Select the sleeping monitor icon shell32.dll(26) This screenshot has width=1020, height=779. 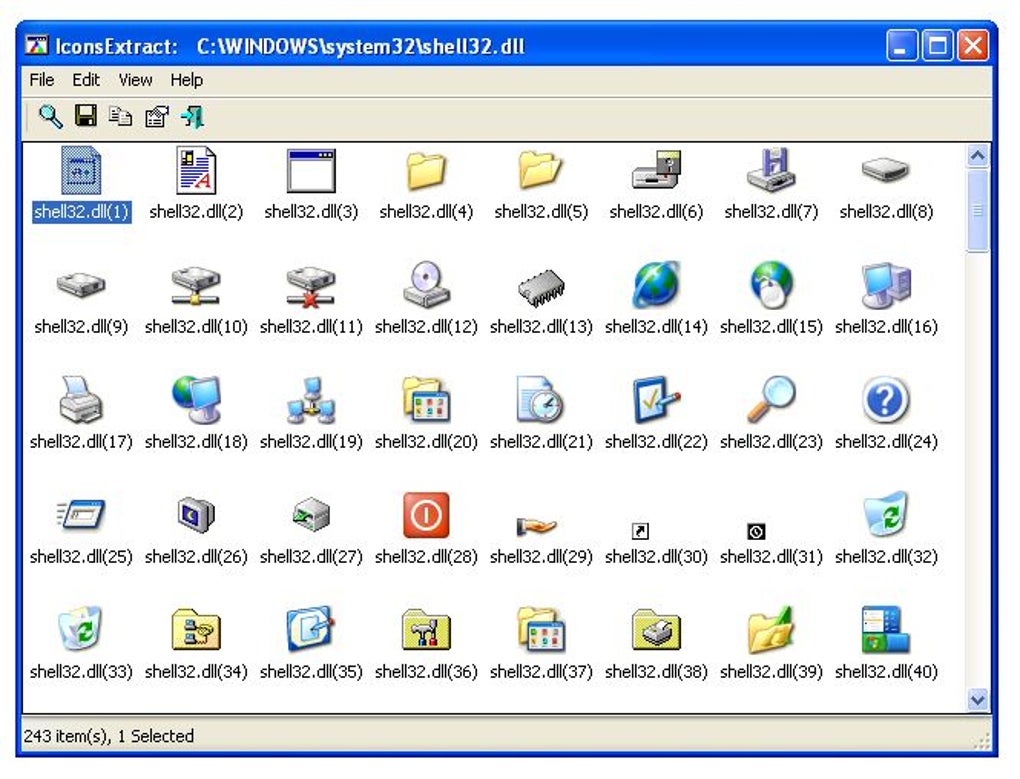point(196,514)
